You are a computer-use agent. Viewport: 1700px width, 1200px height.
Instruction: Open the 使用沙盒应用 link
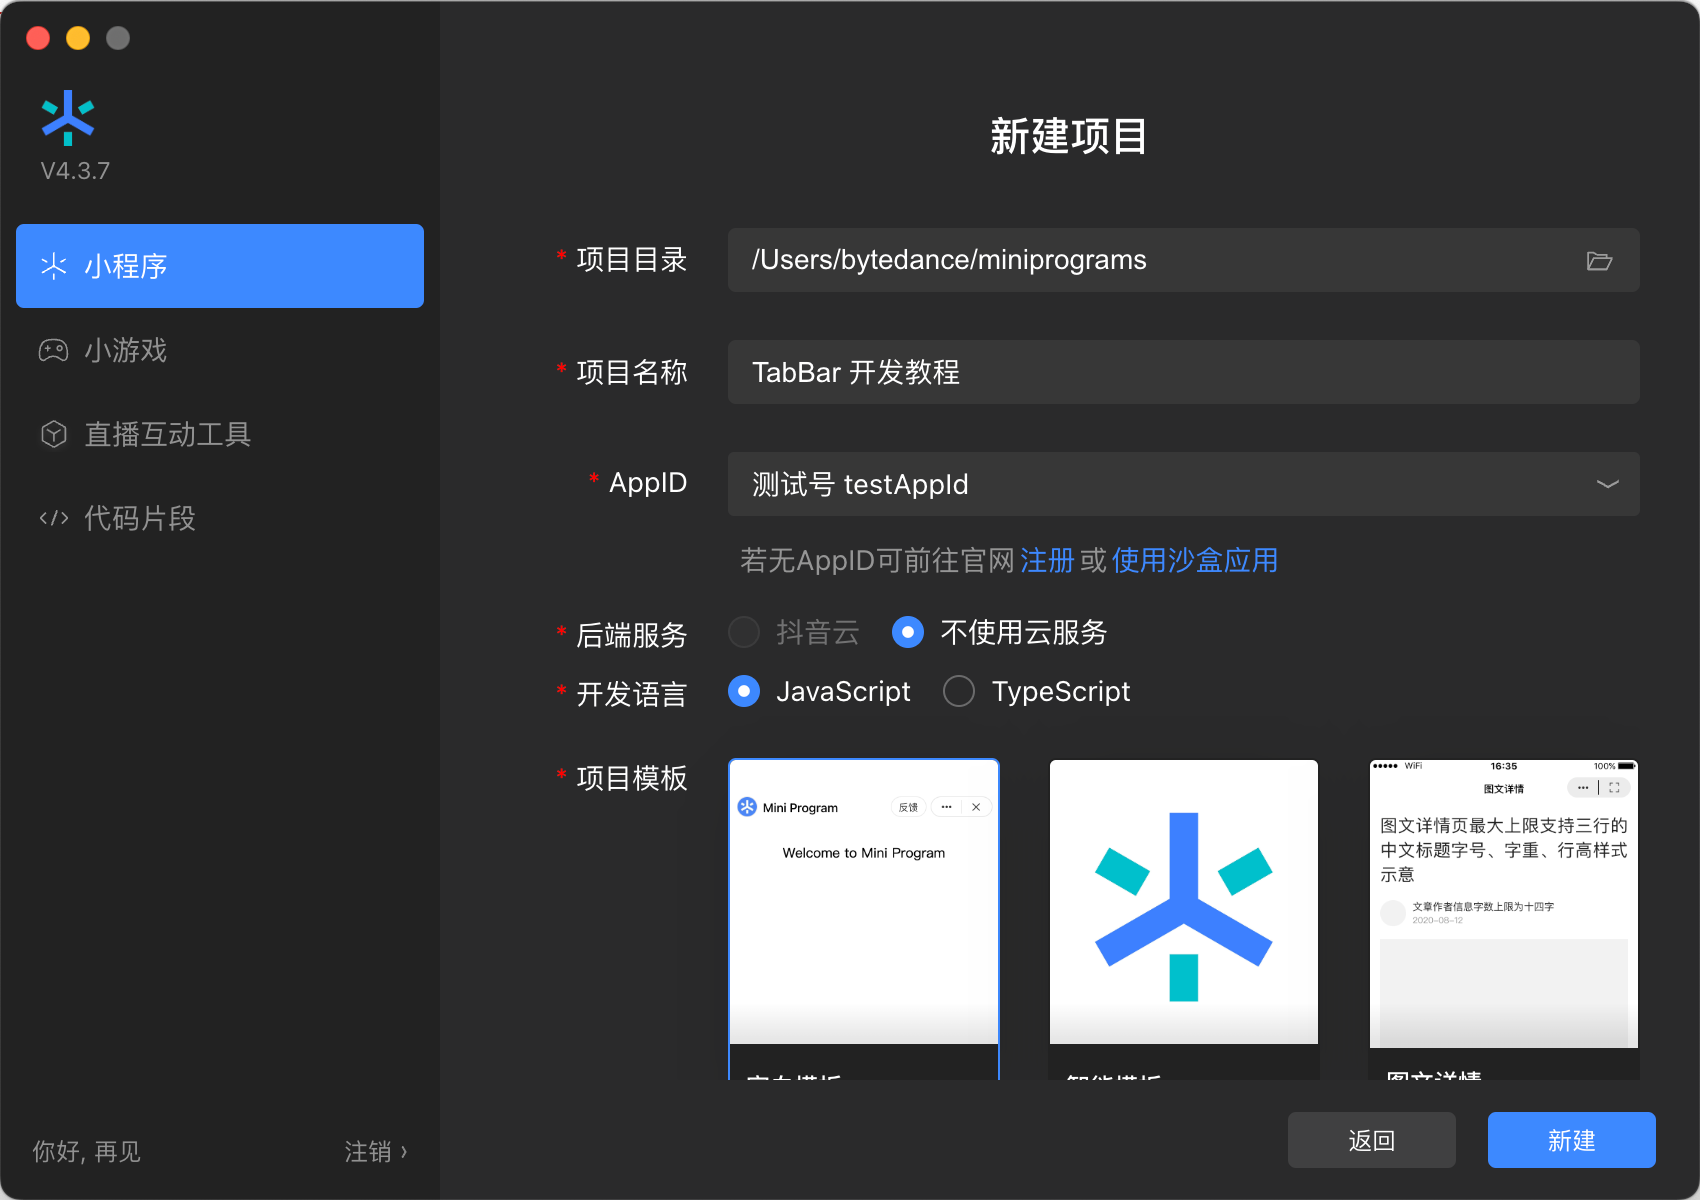[1195, 560]
